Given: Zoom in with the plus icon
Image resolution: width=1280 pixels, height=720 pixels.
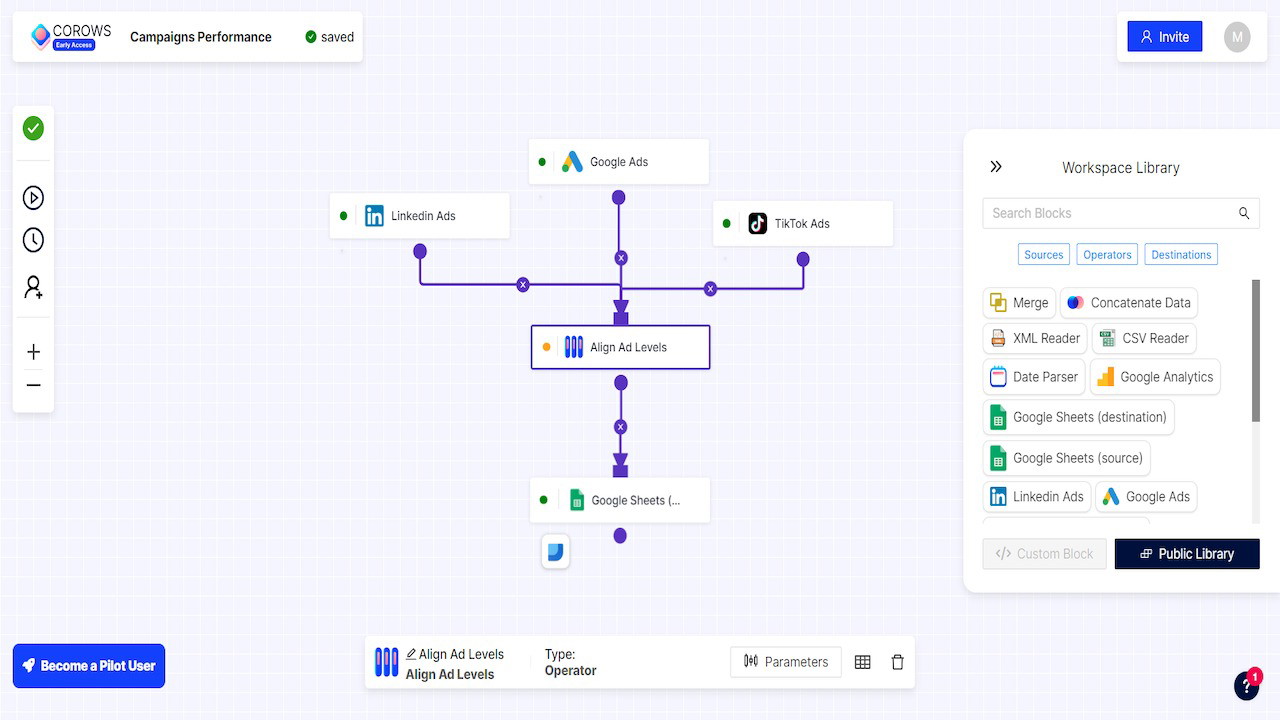Looking at the screenshot, I should point(33,352).
